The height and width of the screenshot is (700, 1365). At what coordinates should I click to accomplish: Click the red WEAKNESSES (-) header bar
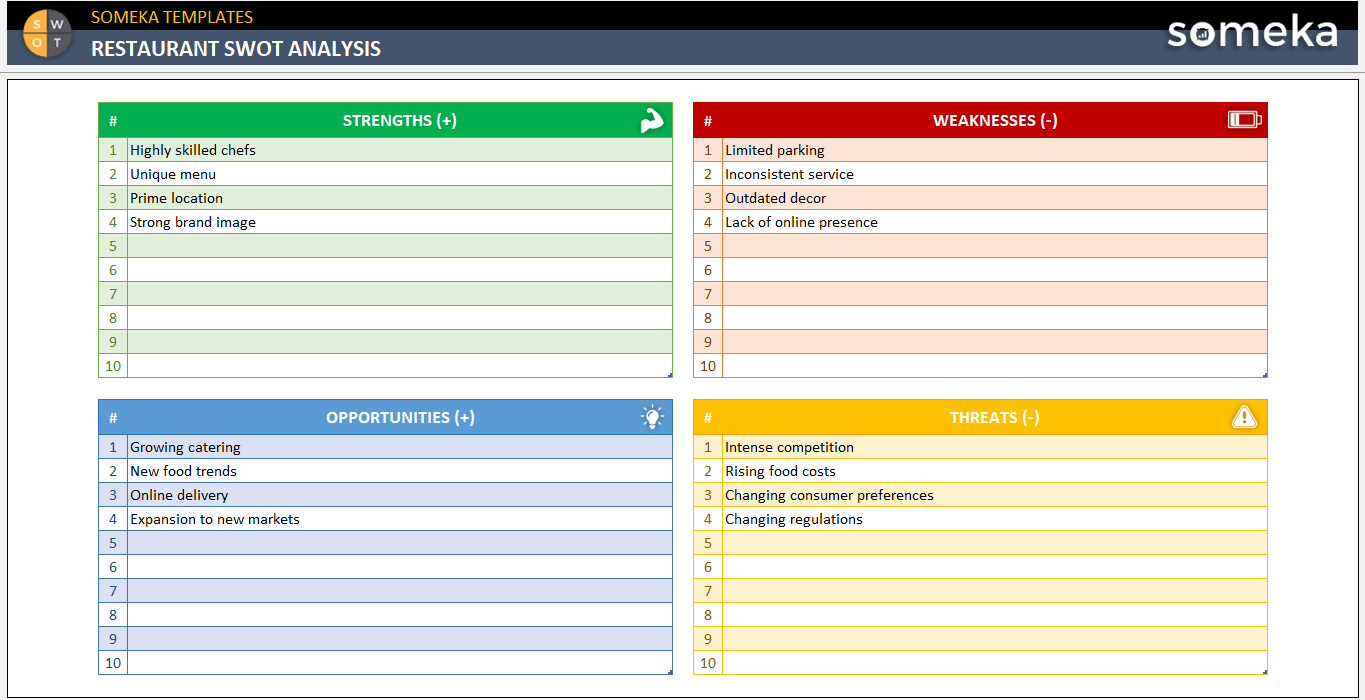tap(994, 119)
